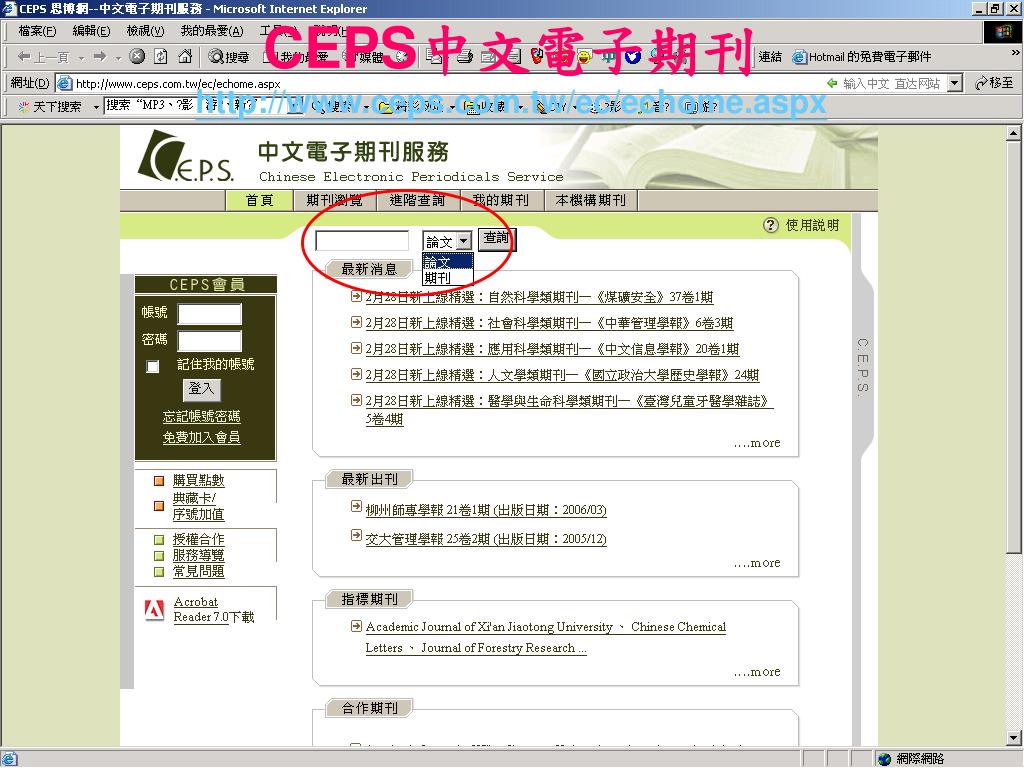Click the 帳號 account input field

click(x=210, y=313)
